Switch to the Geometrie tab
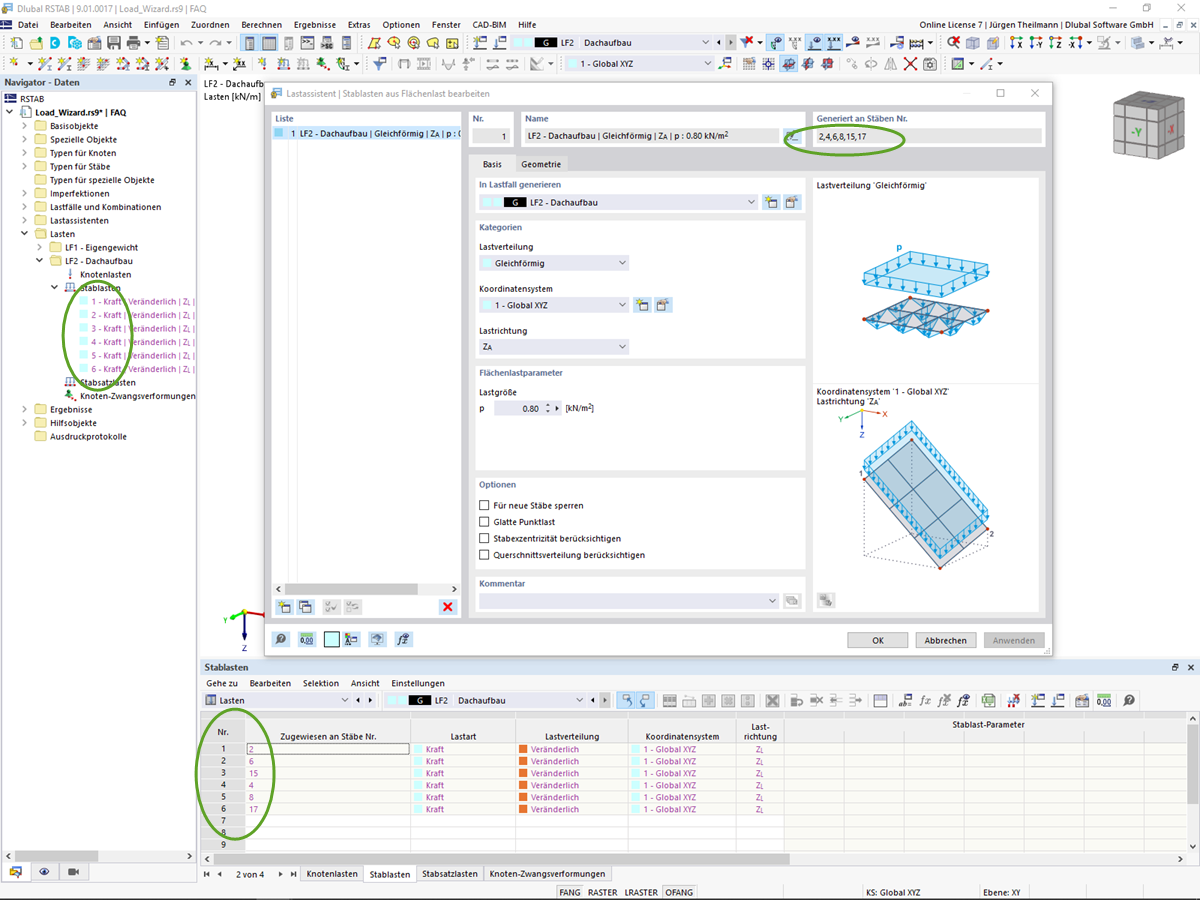The image size is (1200, 900). 540,164
